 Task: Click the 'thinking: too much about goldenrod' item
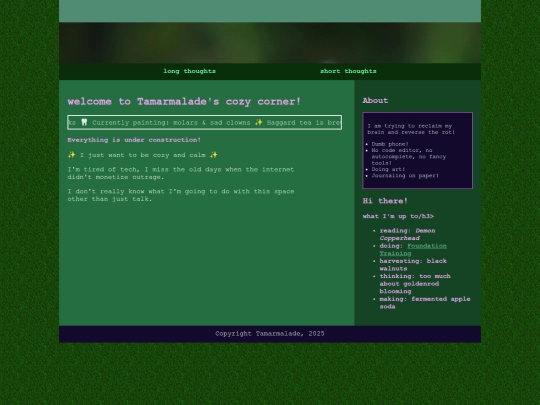pyautogui.click(x=415, y=284)
